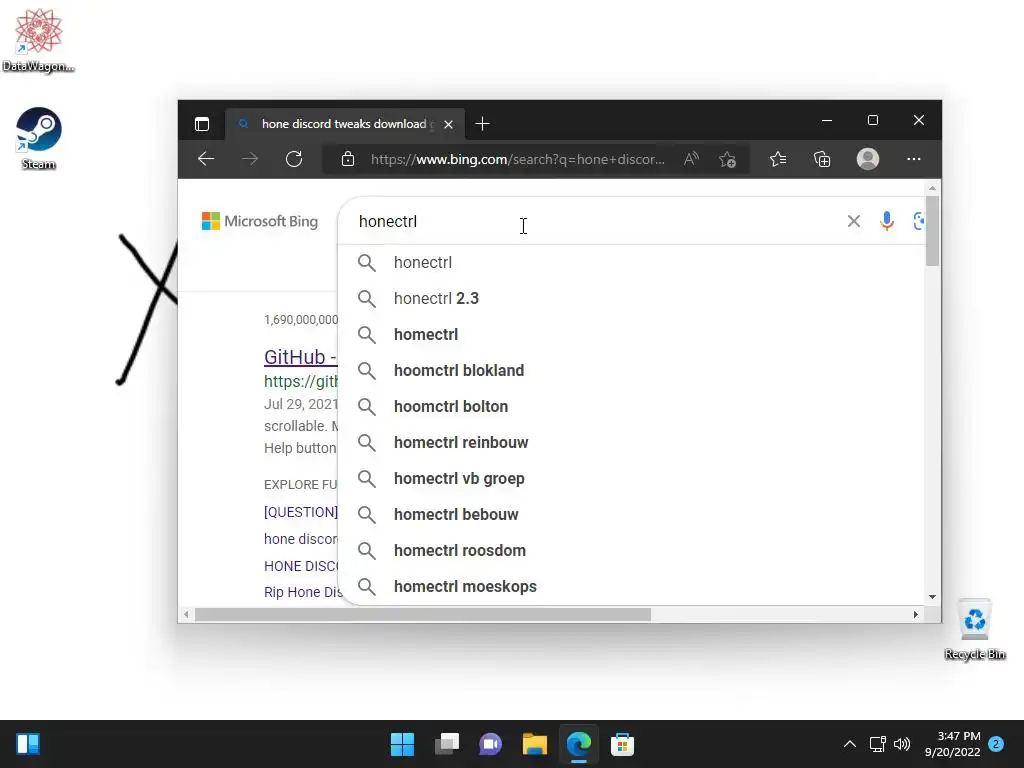Click the horizontal scrollbar thumb

[x=423, y=615]
